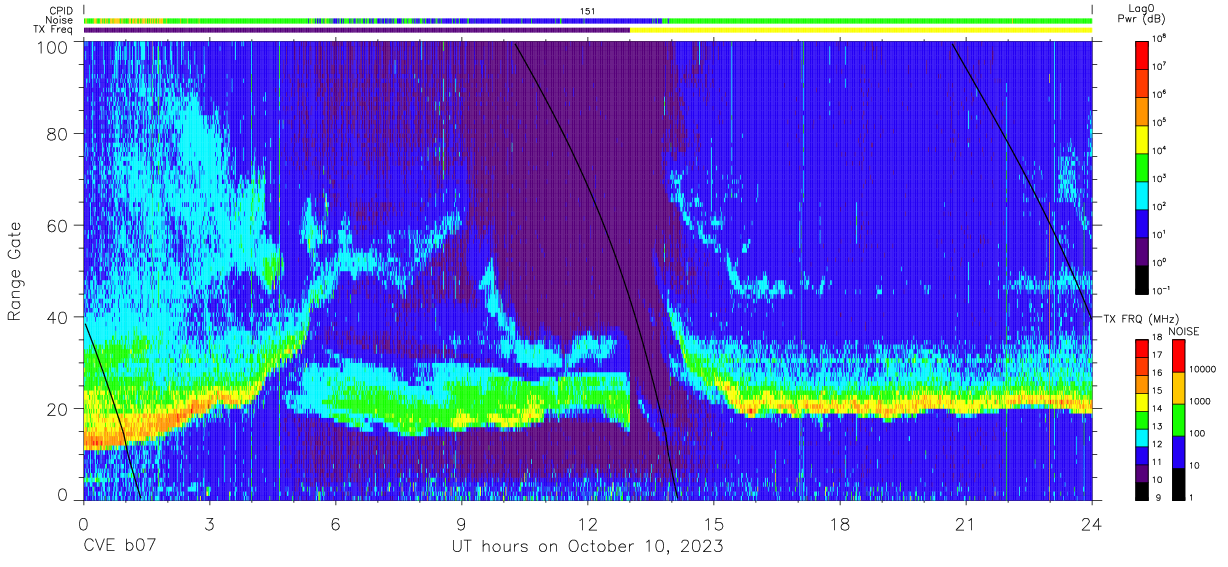Click the yellow segment of the Pwr colorbar
The image size is (1228, 567).
coord(1142,138)
